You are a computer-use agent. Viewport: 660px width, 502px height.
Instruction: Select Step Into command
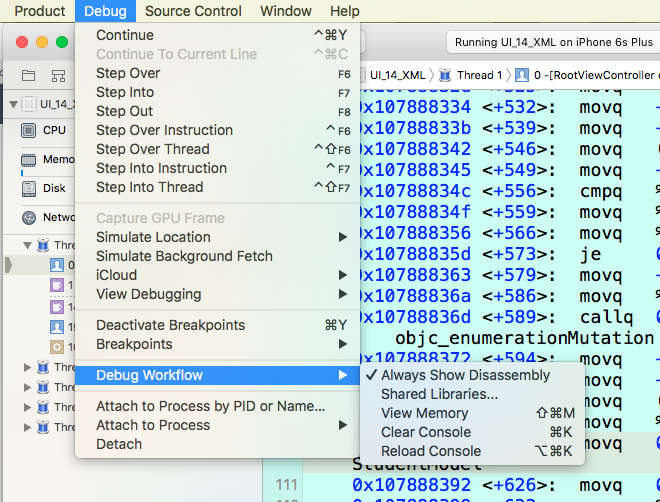click(217, 92)
